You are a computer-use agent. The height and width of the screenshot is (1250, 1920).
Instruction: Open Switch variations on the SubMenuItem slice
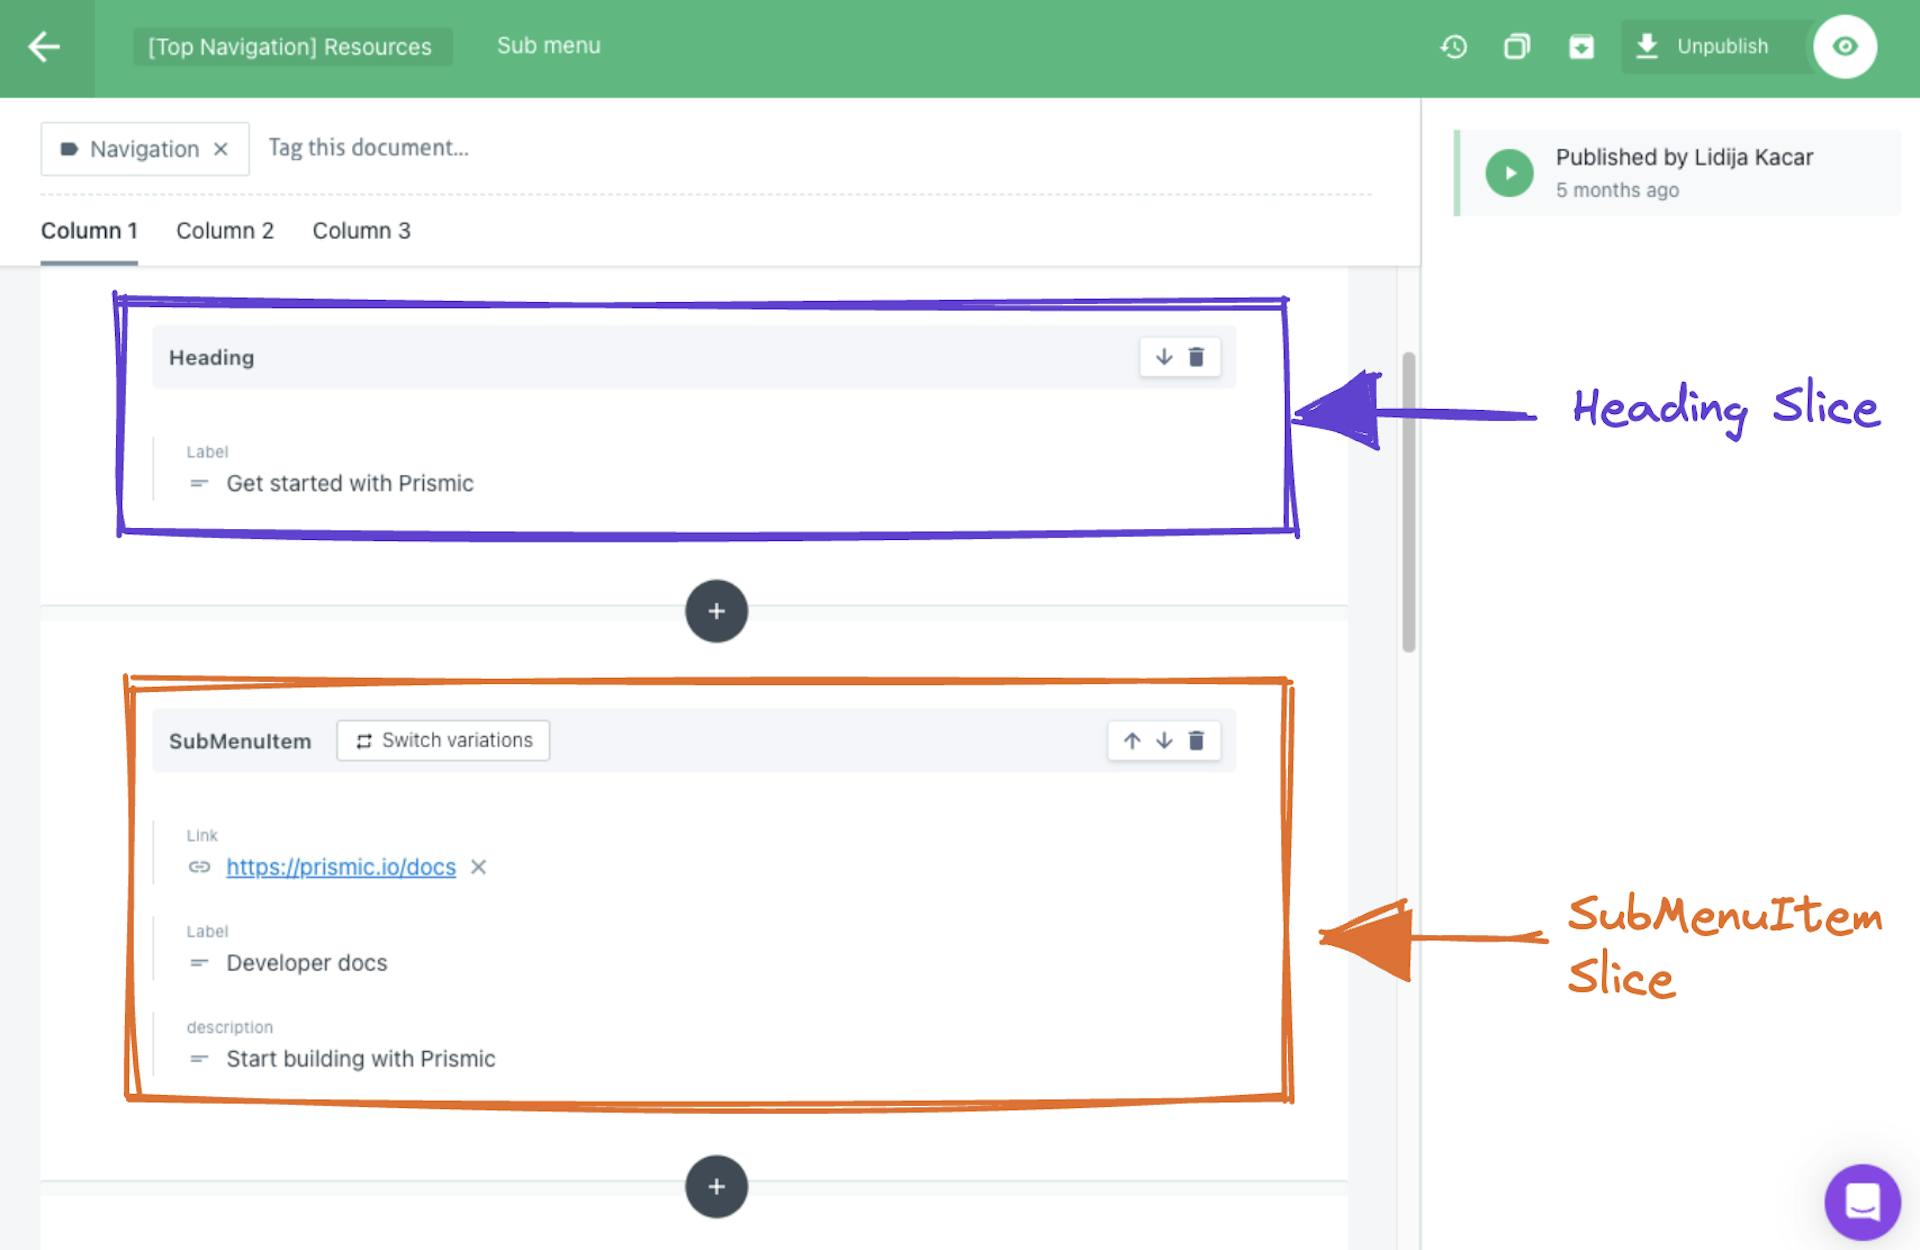point(442,740)
